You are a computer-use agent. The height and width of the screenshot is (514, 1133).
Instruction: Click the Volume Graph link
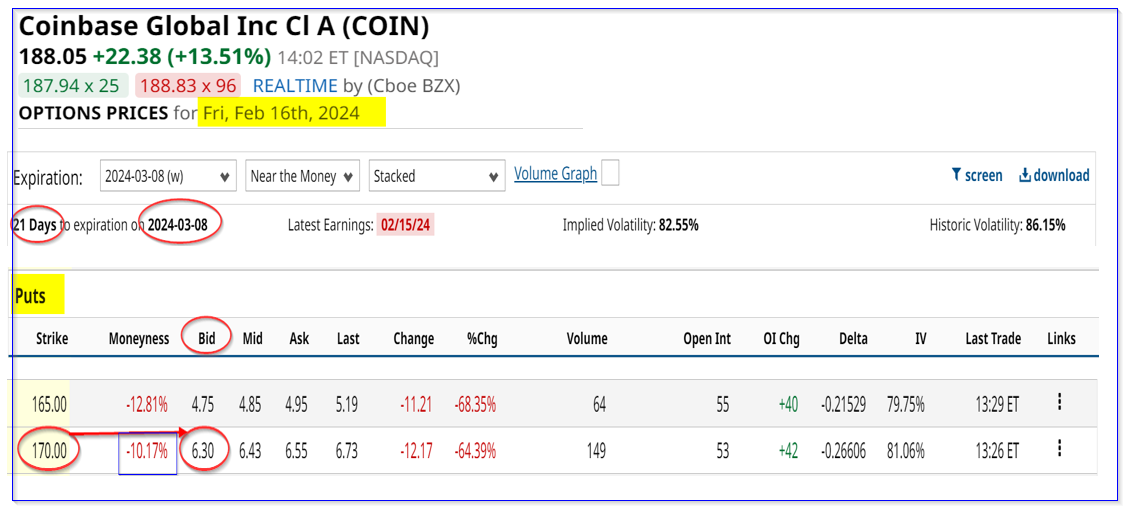[x=555, y=174]
